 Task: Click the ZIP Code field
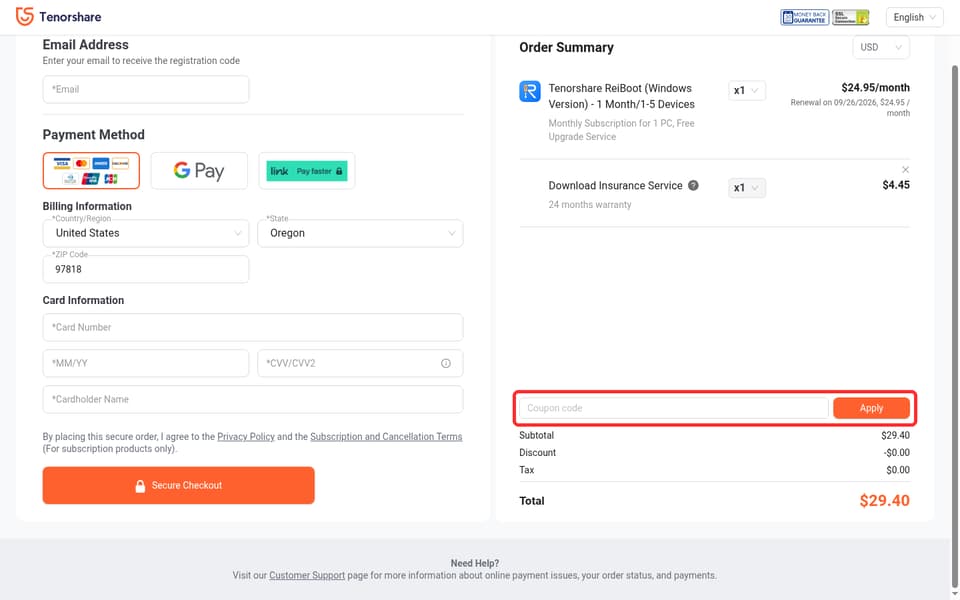(x=146, y=269)
